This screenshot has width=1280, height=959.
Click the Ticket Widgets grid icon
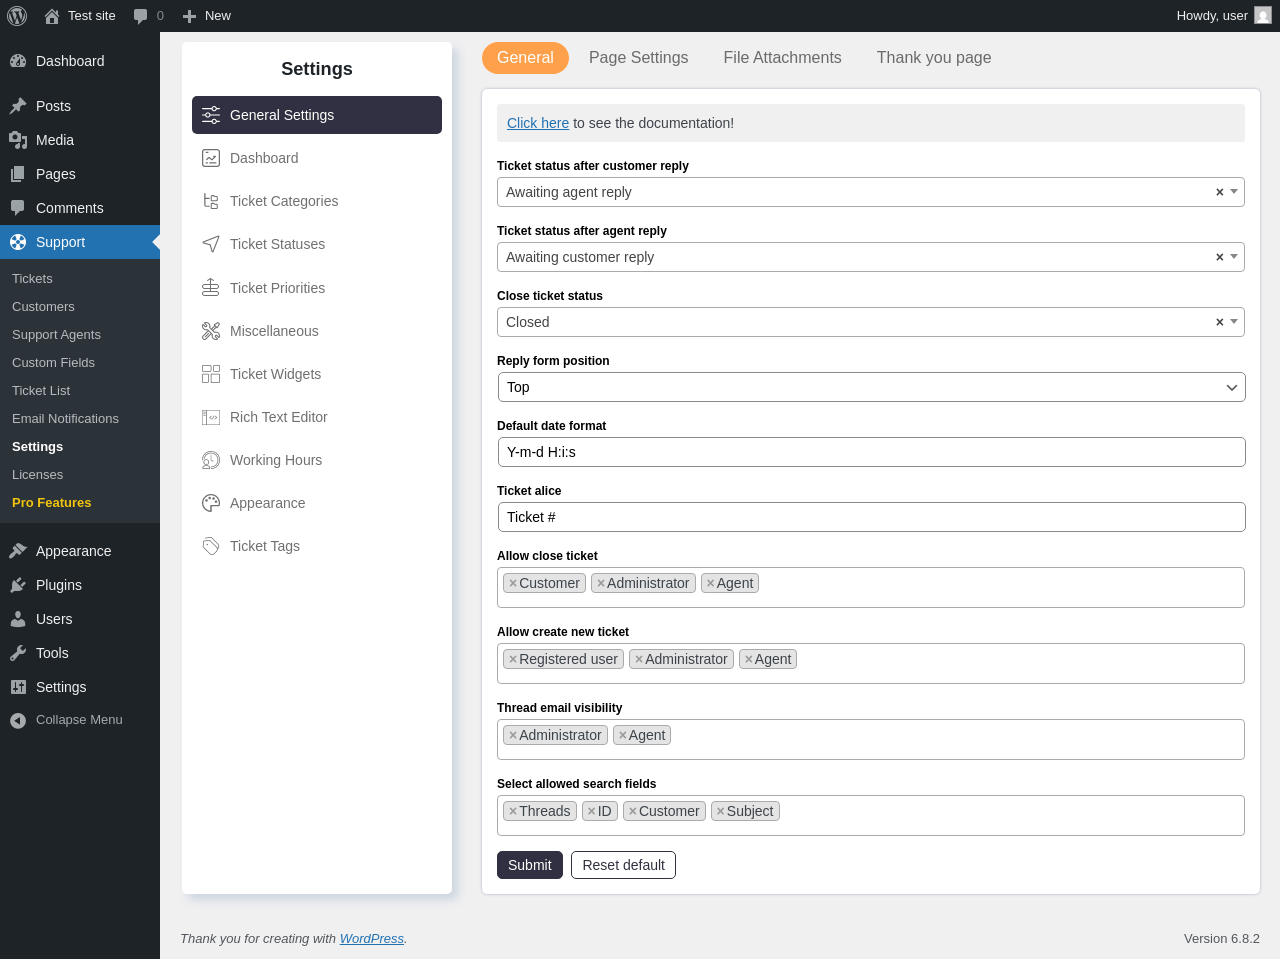tap(211, 374)
